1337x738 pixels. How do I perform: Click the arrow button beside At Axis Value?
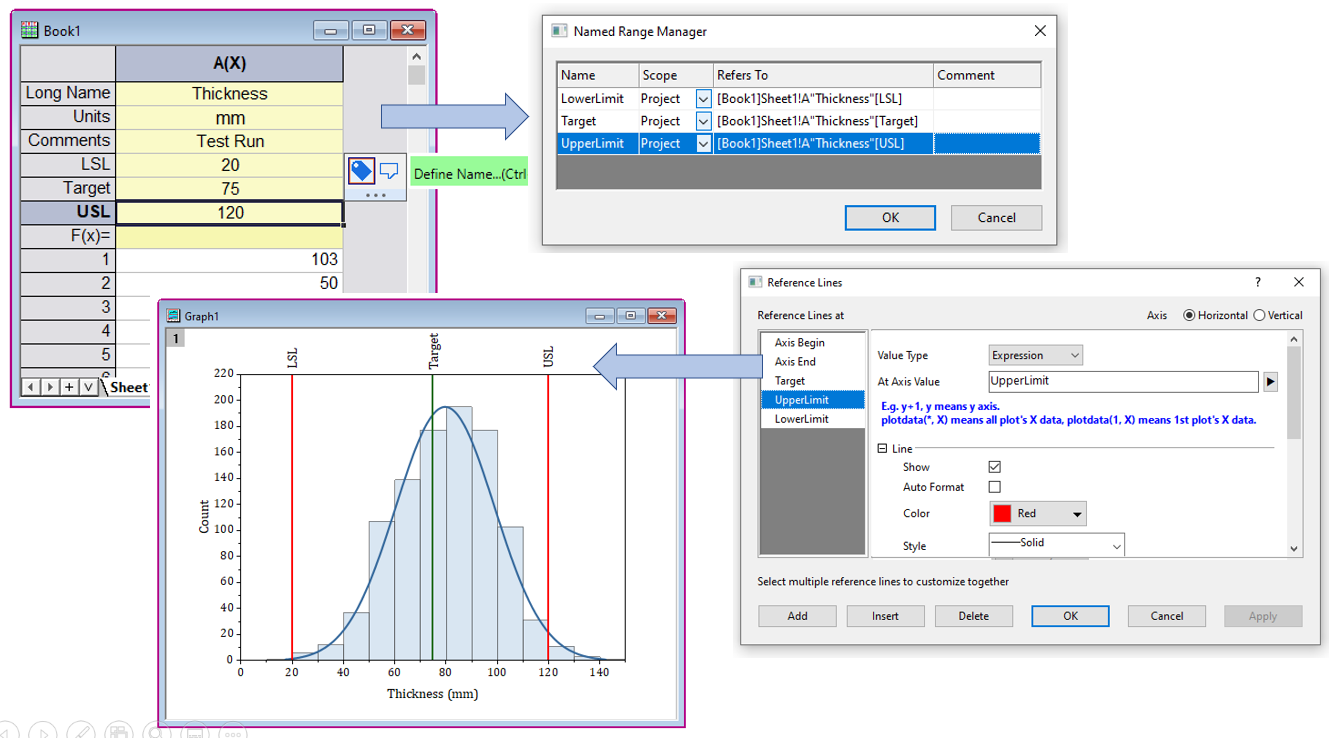pyautogui.click(x=1271, y=381)
